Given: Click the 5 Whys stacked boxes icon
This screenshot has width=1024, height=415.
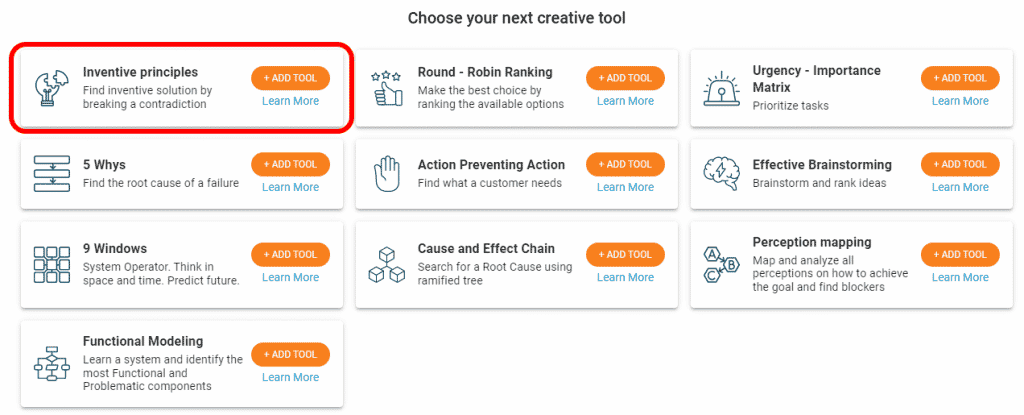Looking at the screenshot, I should point(52,174).
